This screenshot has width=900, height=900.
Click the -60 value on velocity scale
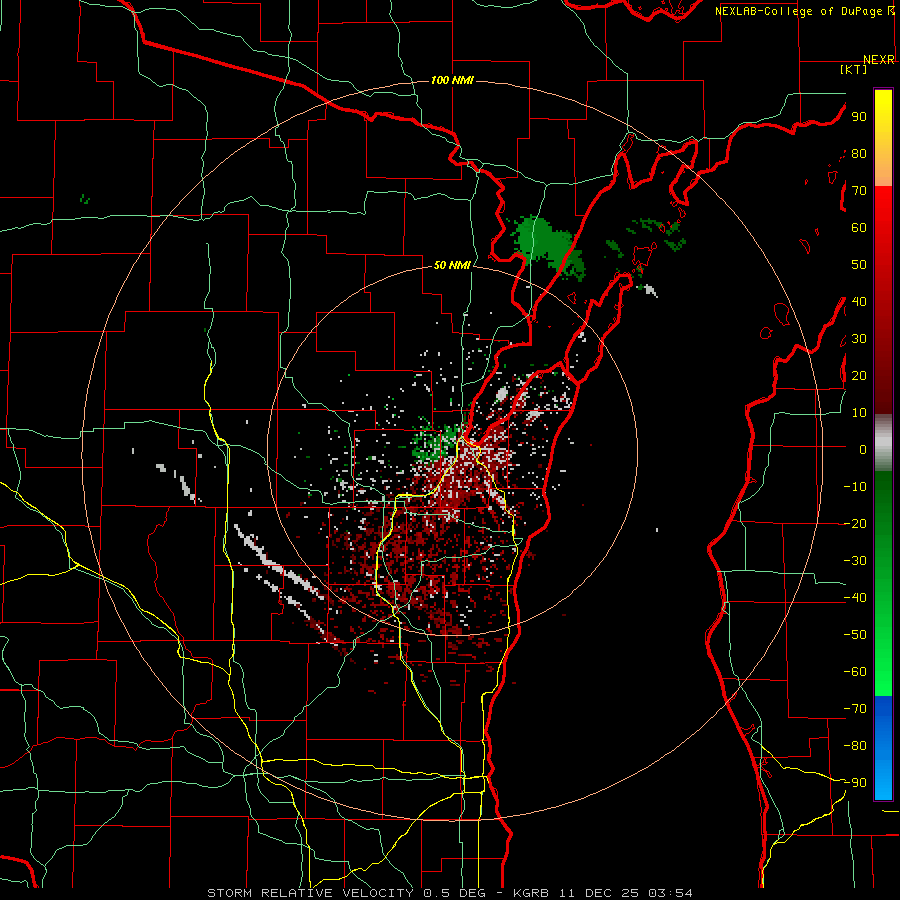coord(855,672)
